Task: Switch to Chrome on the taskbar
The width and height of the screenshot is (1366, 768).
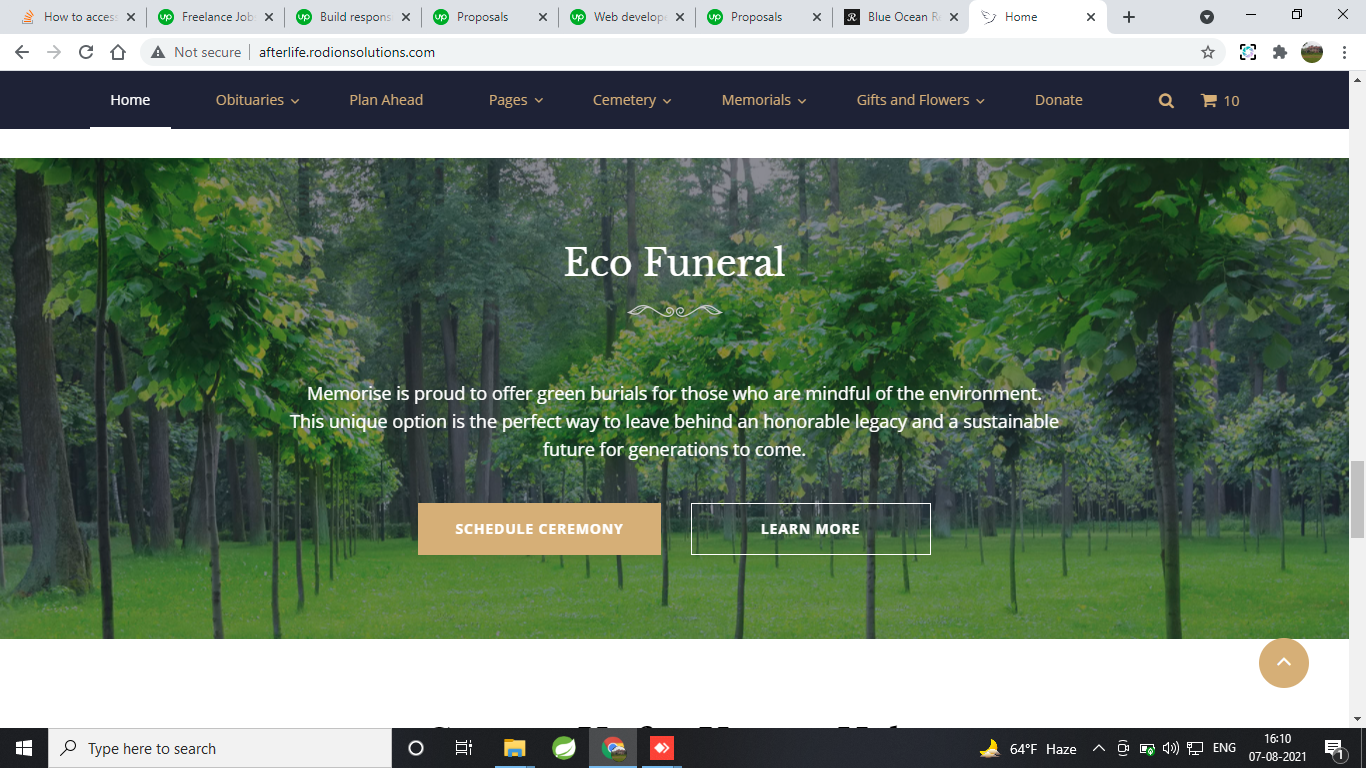Action: (x=614, y=748)
